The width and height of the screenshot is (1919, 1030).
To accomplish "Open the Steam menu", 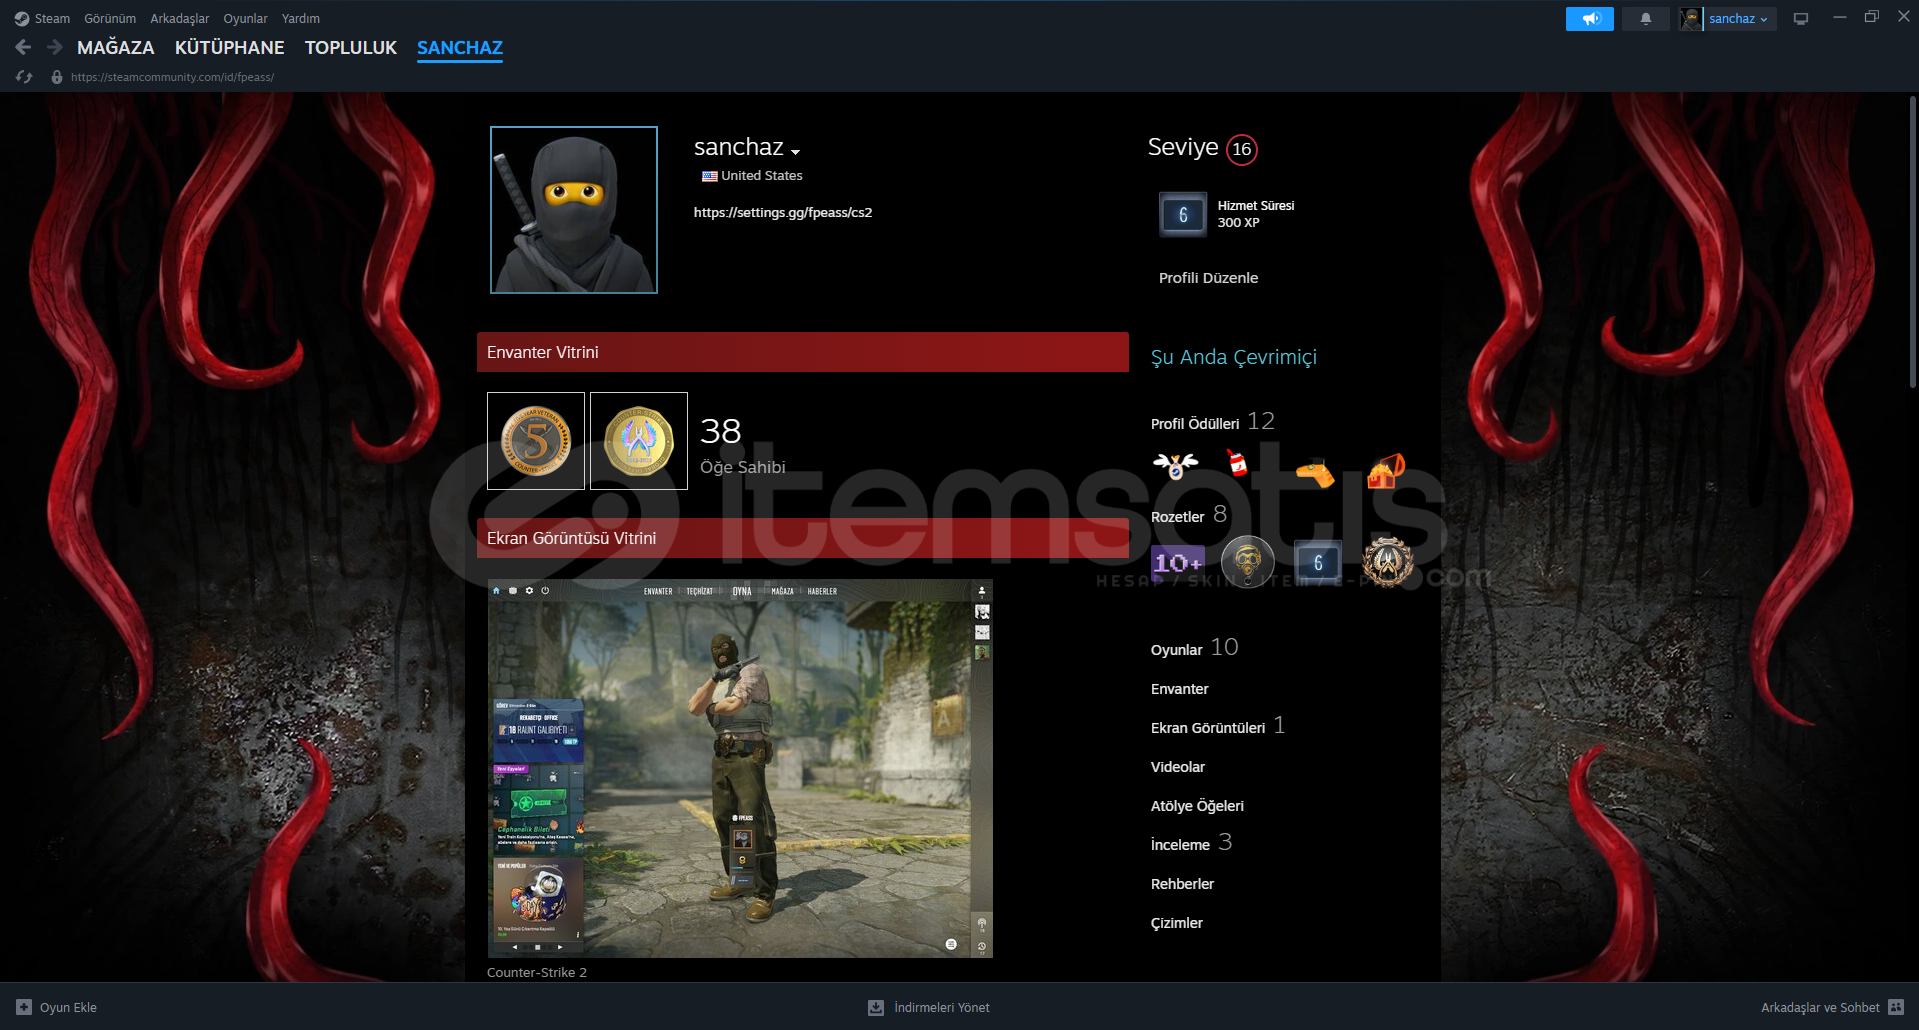I will 52,19.
